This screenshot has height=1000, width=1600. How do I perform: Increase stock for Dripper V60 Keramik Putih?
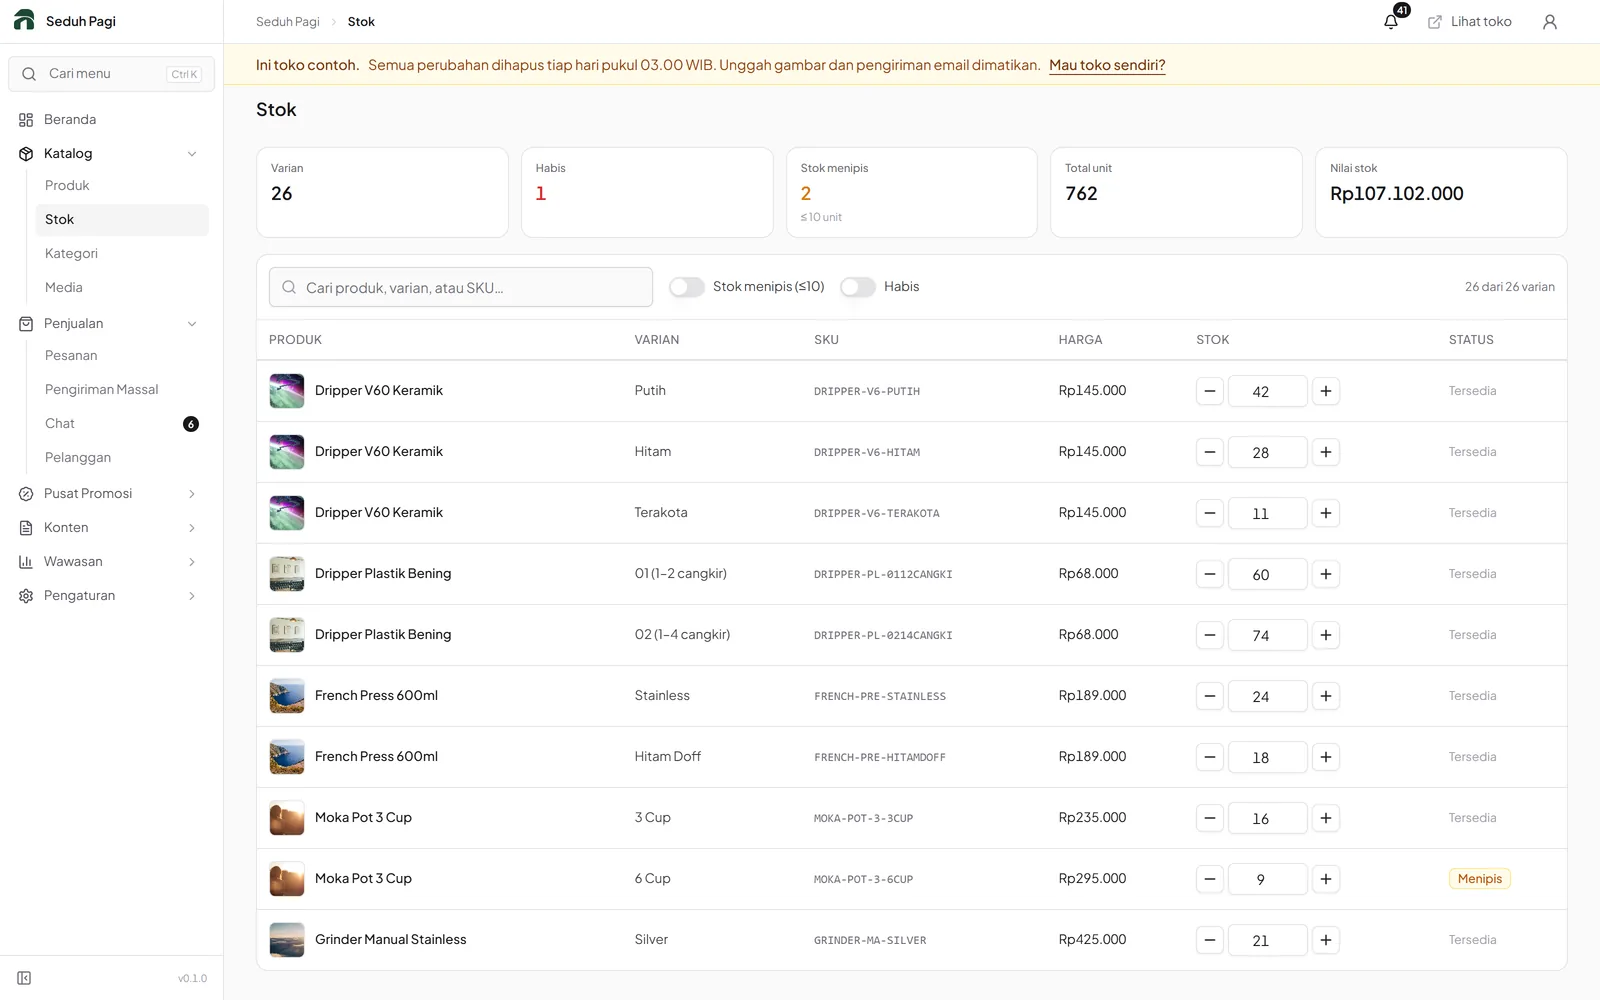click(1326, 391)
